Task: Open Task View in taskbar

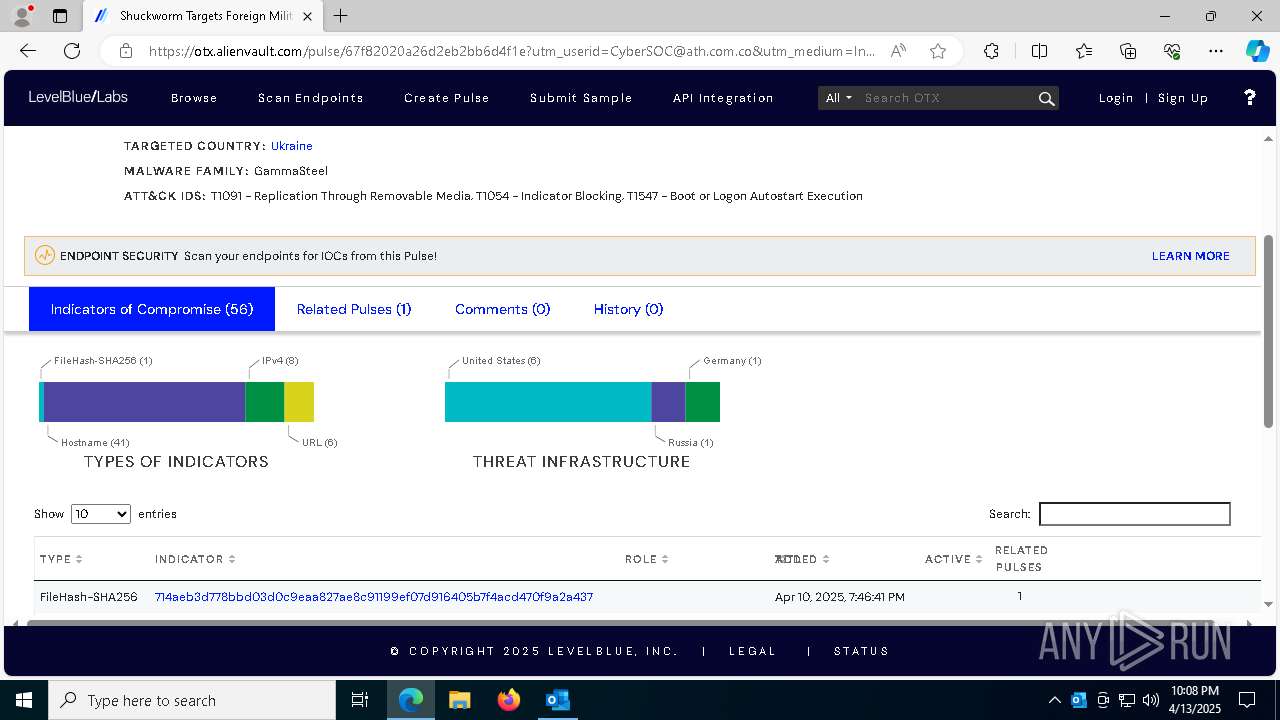Action: 360,700
